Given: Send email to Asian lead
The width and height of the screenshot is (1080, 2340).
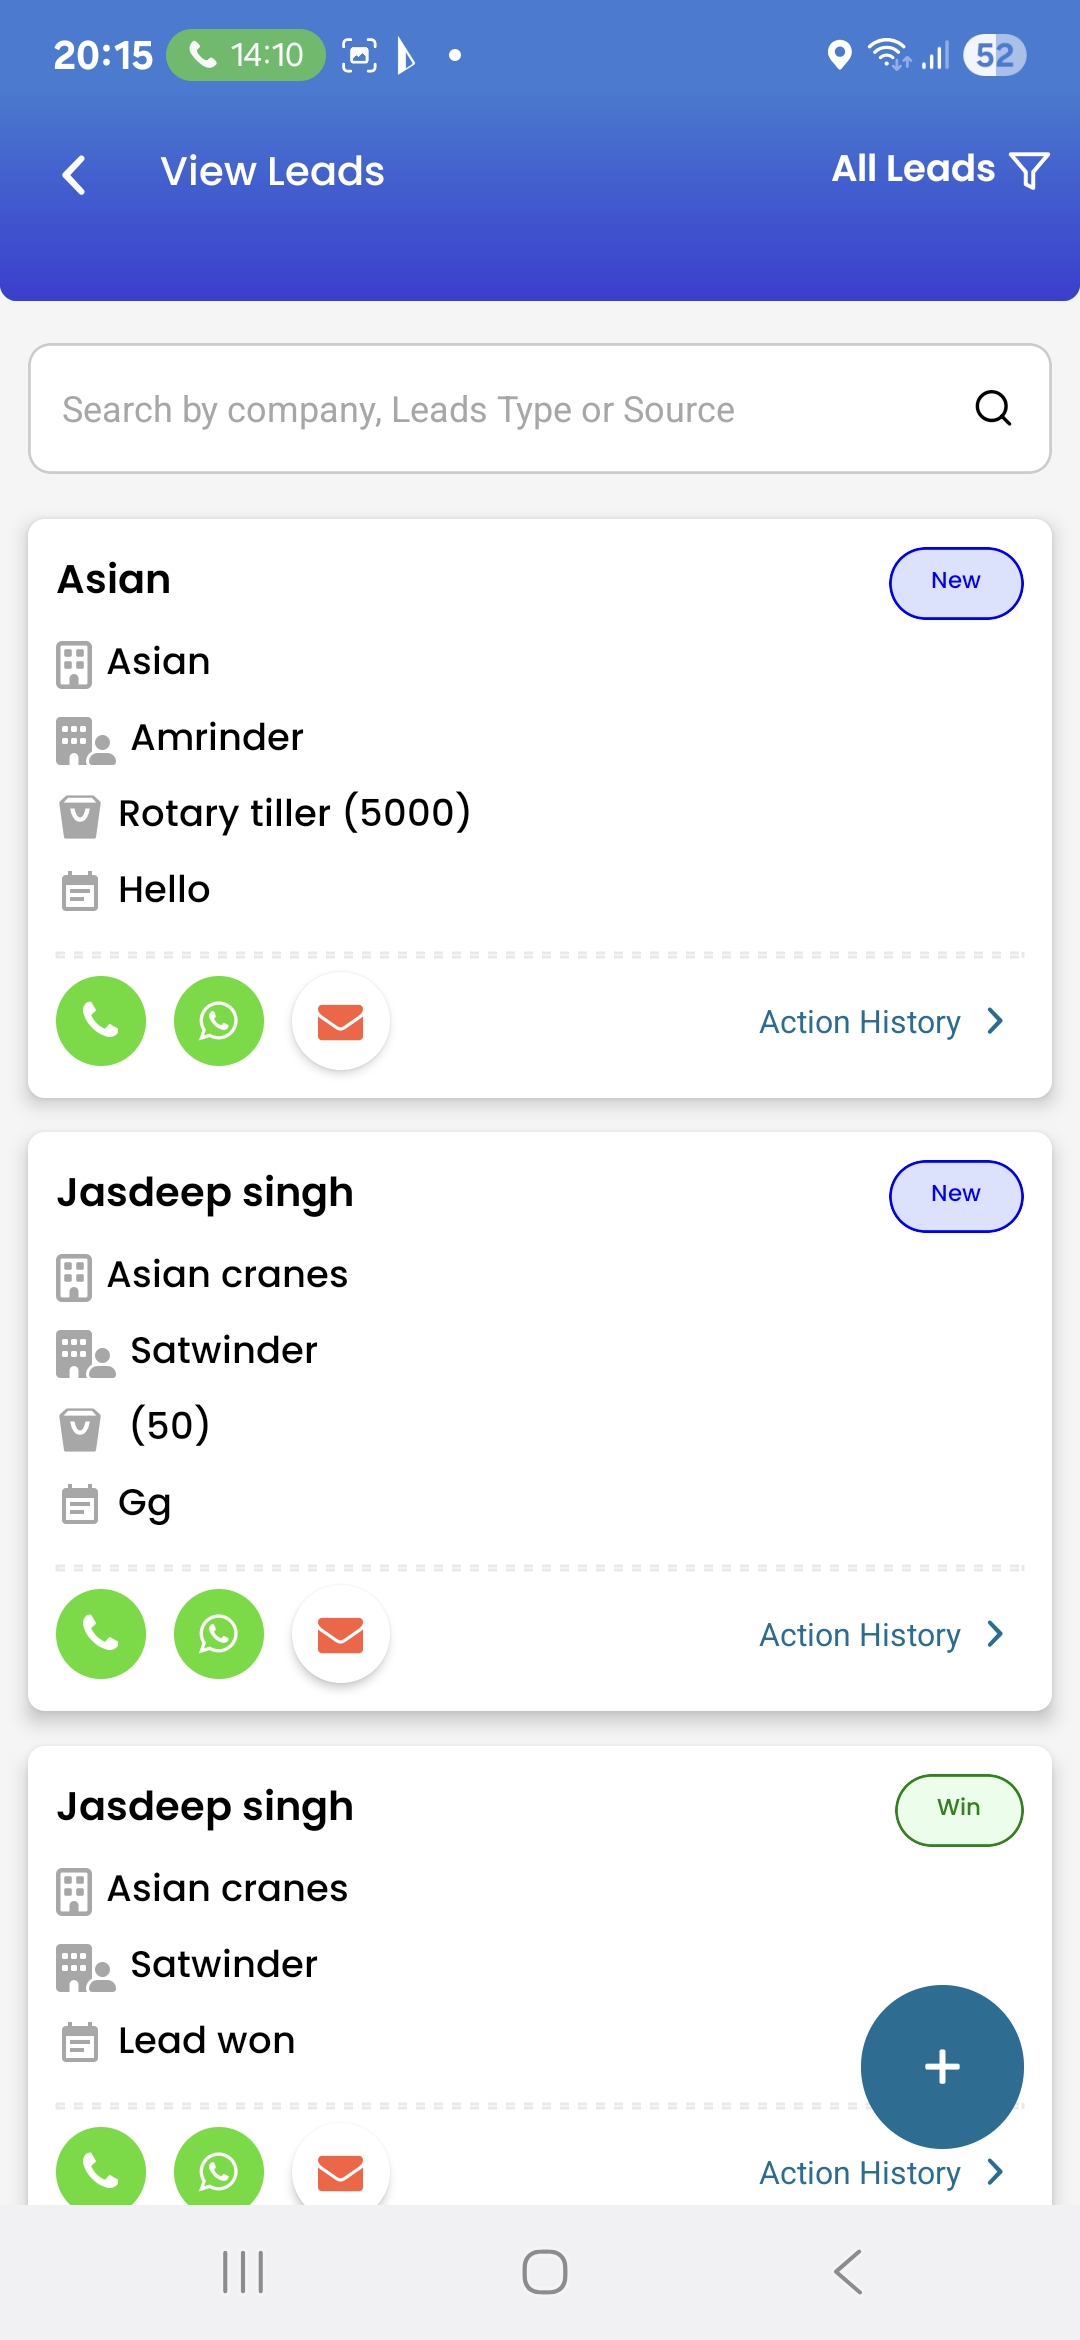Looking at the screenshot, I should click(x=340, y=1022).
